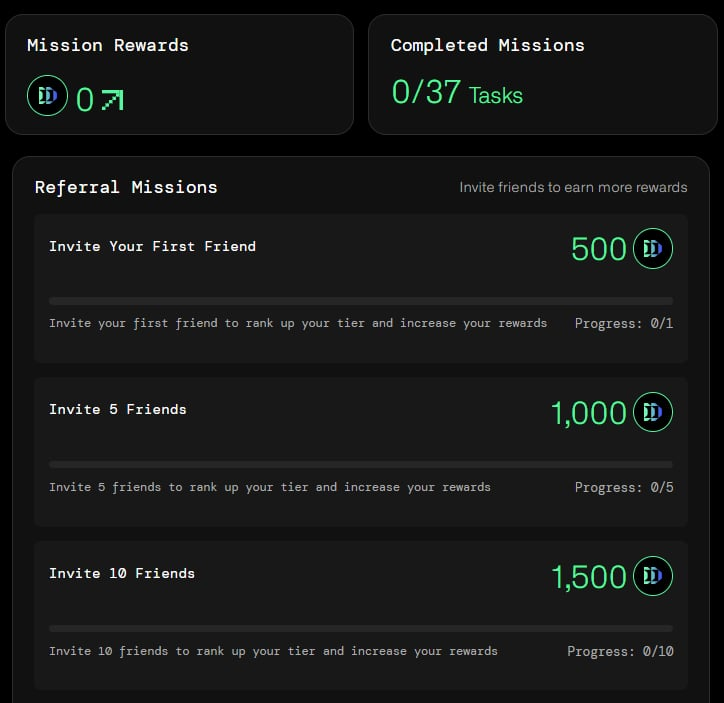The width and height of the screenshot is (724, 703).
Task: Click the token icon beside 500 reward
Action: tap(652, 248)
